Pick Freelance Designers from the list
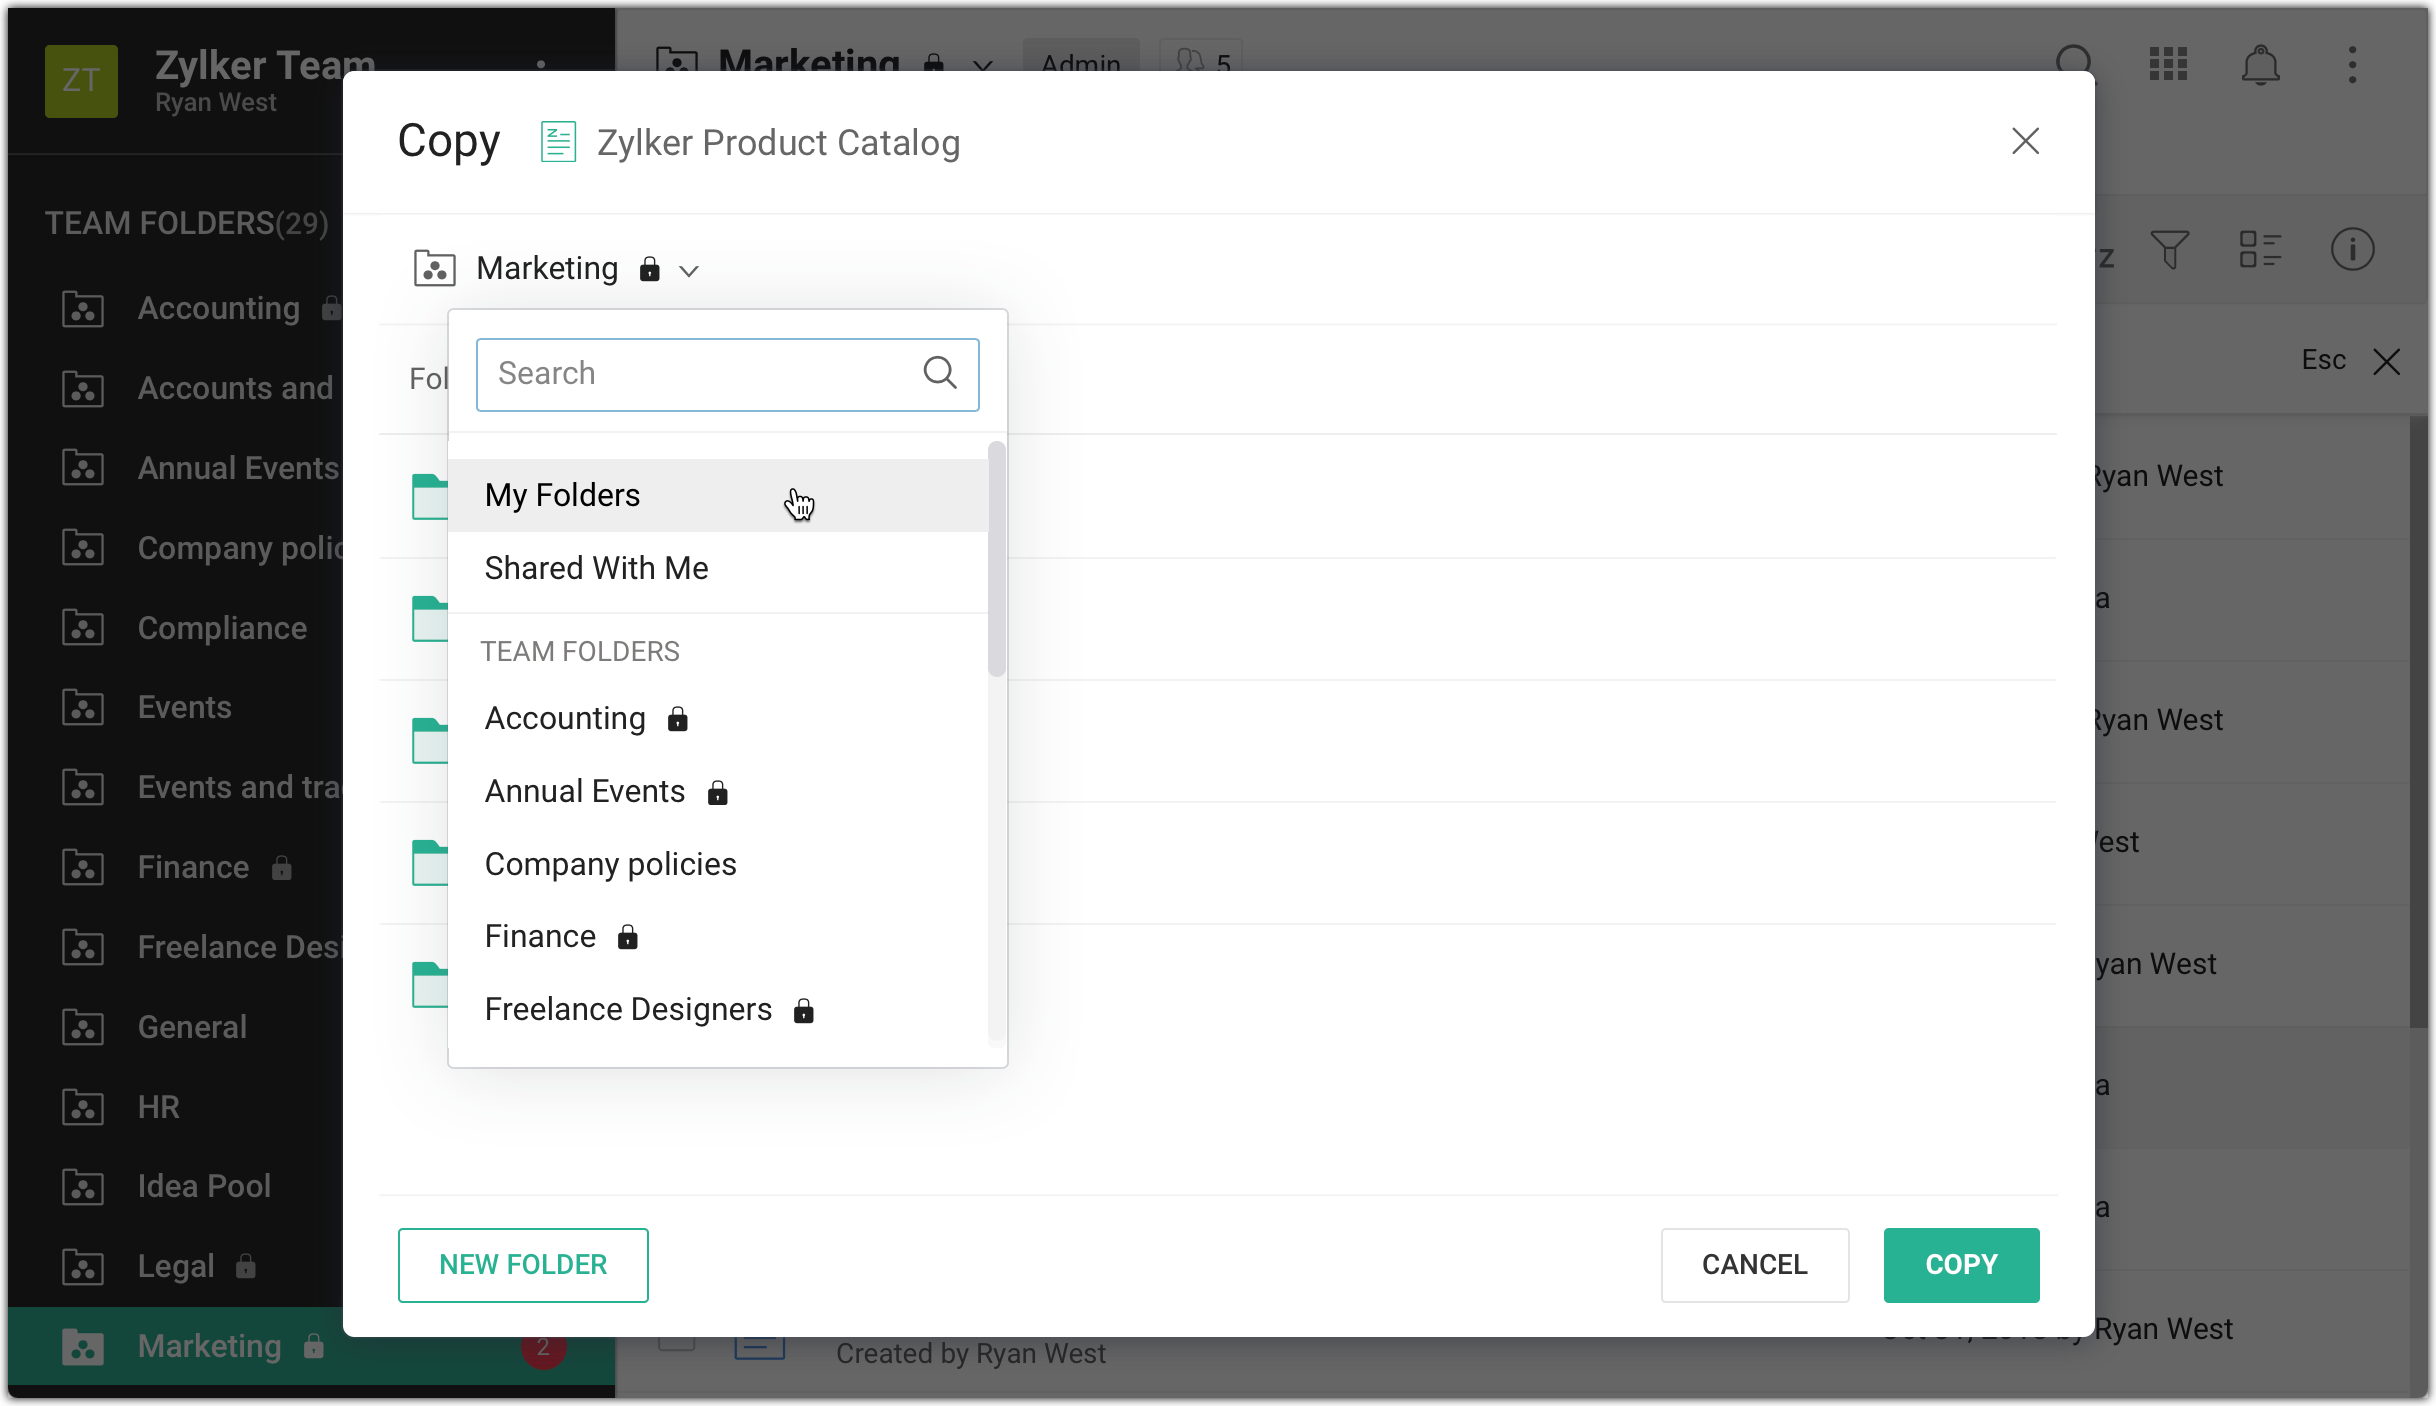 (629, 1009)
